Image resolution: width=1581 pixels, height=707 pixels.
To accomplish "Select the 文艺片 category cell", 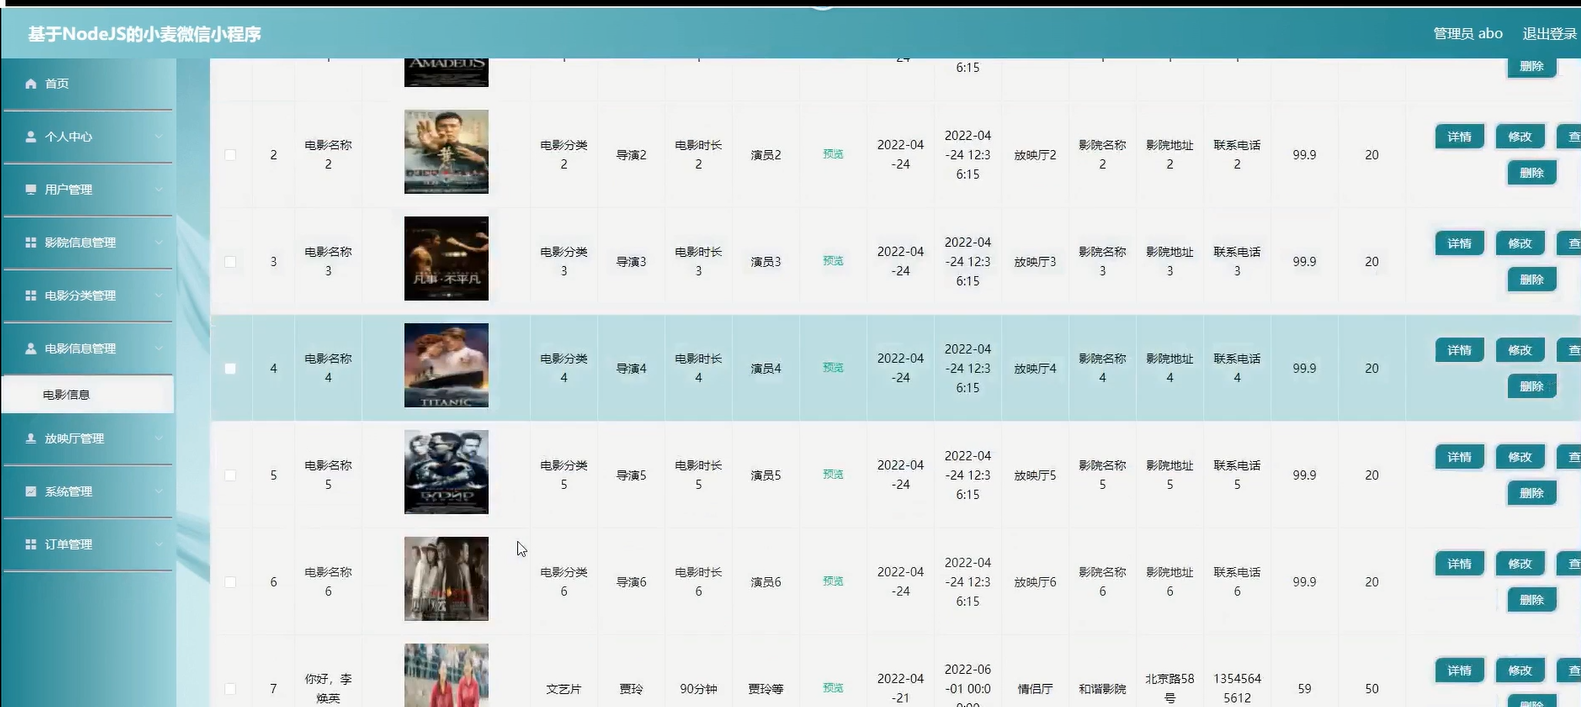I will click(x=564, y=689).
